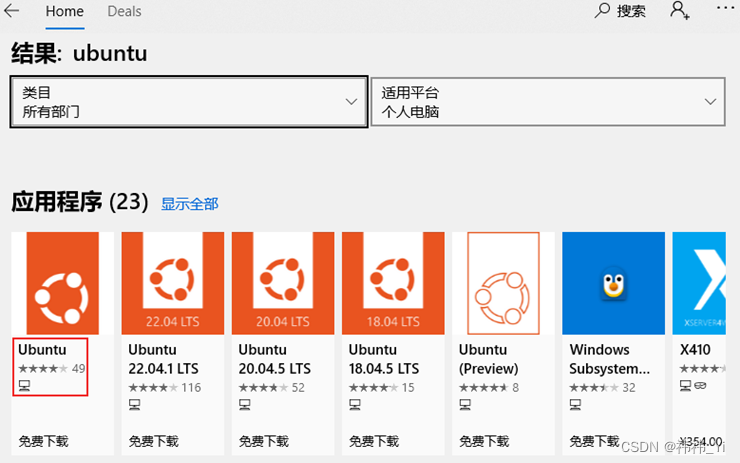Switch to the Home tab

click(x=65, y=11)
